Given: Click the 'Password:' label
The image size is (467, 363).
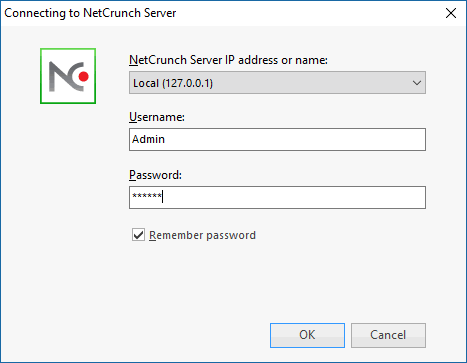Looking at the screenshot, I should point(155,175).
